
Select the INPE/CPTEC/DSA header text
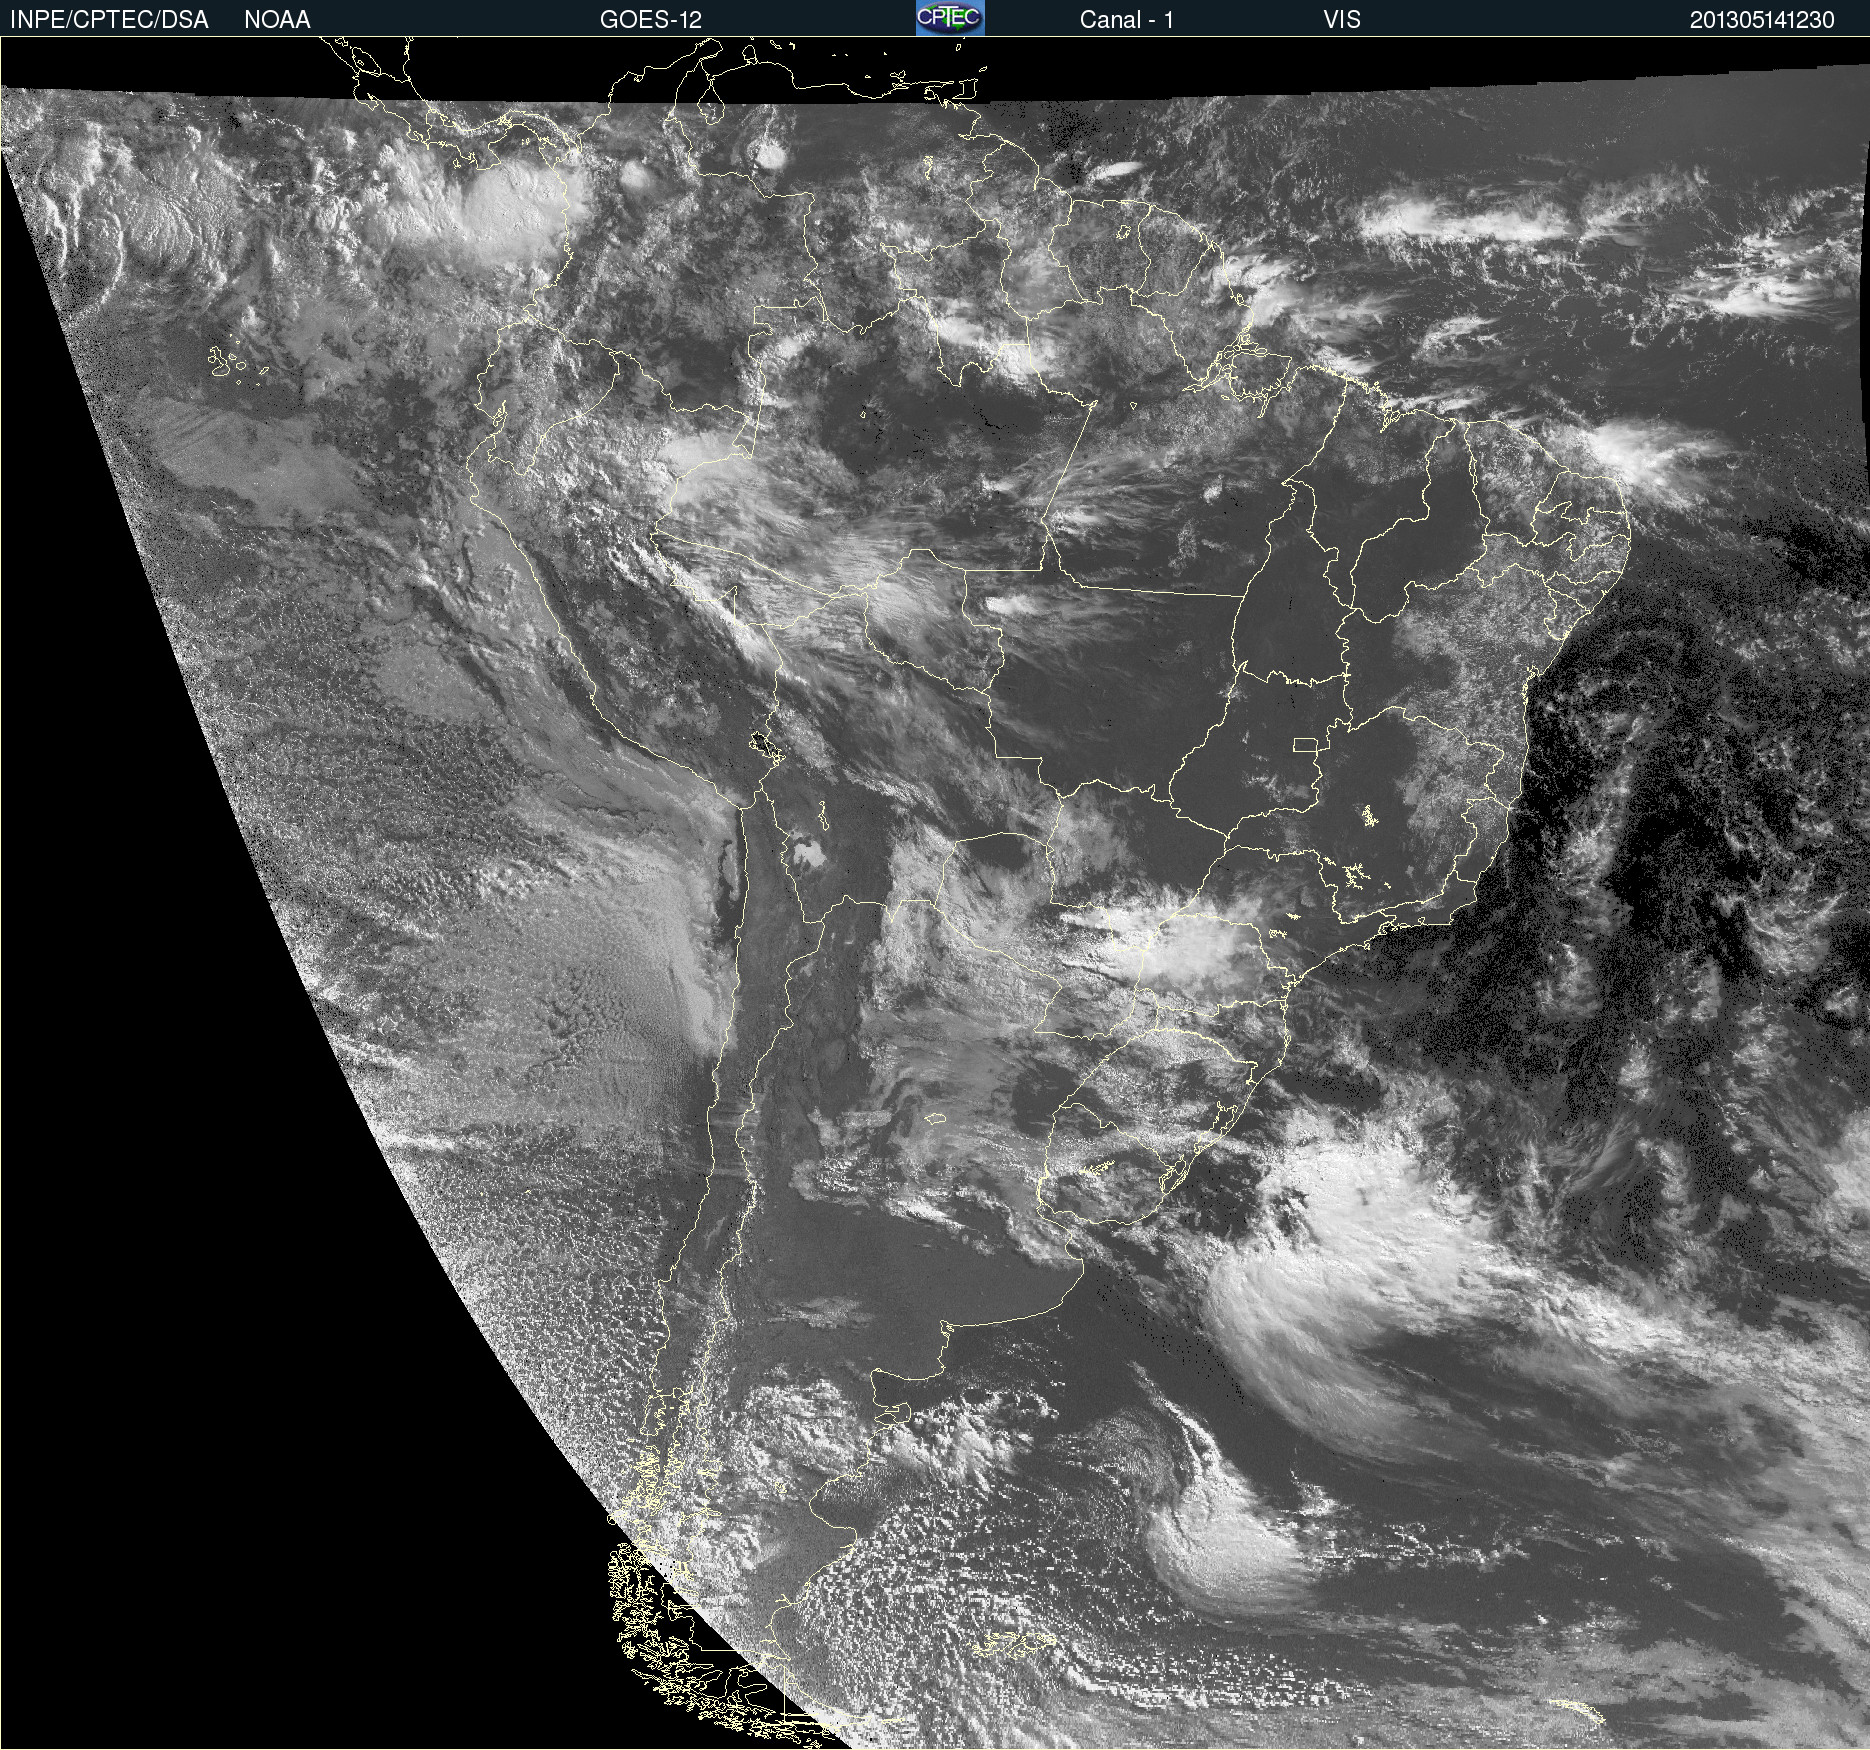pyautogui.click(x=109, y=20)
